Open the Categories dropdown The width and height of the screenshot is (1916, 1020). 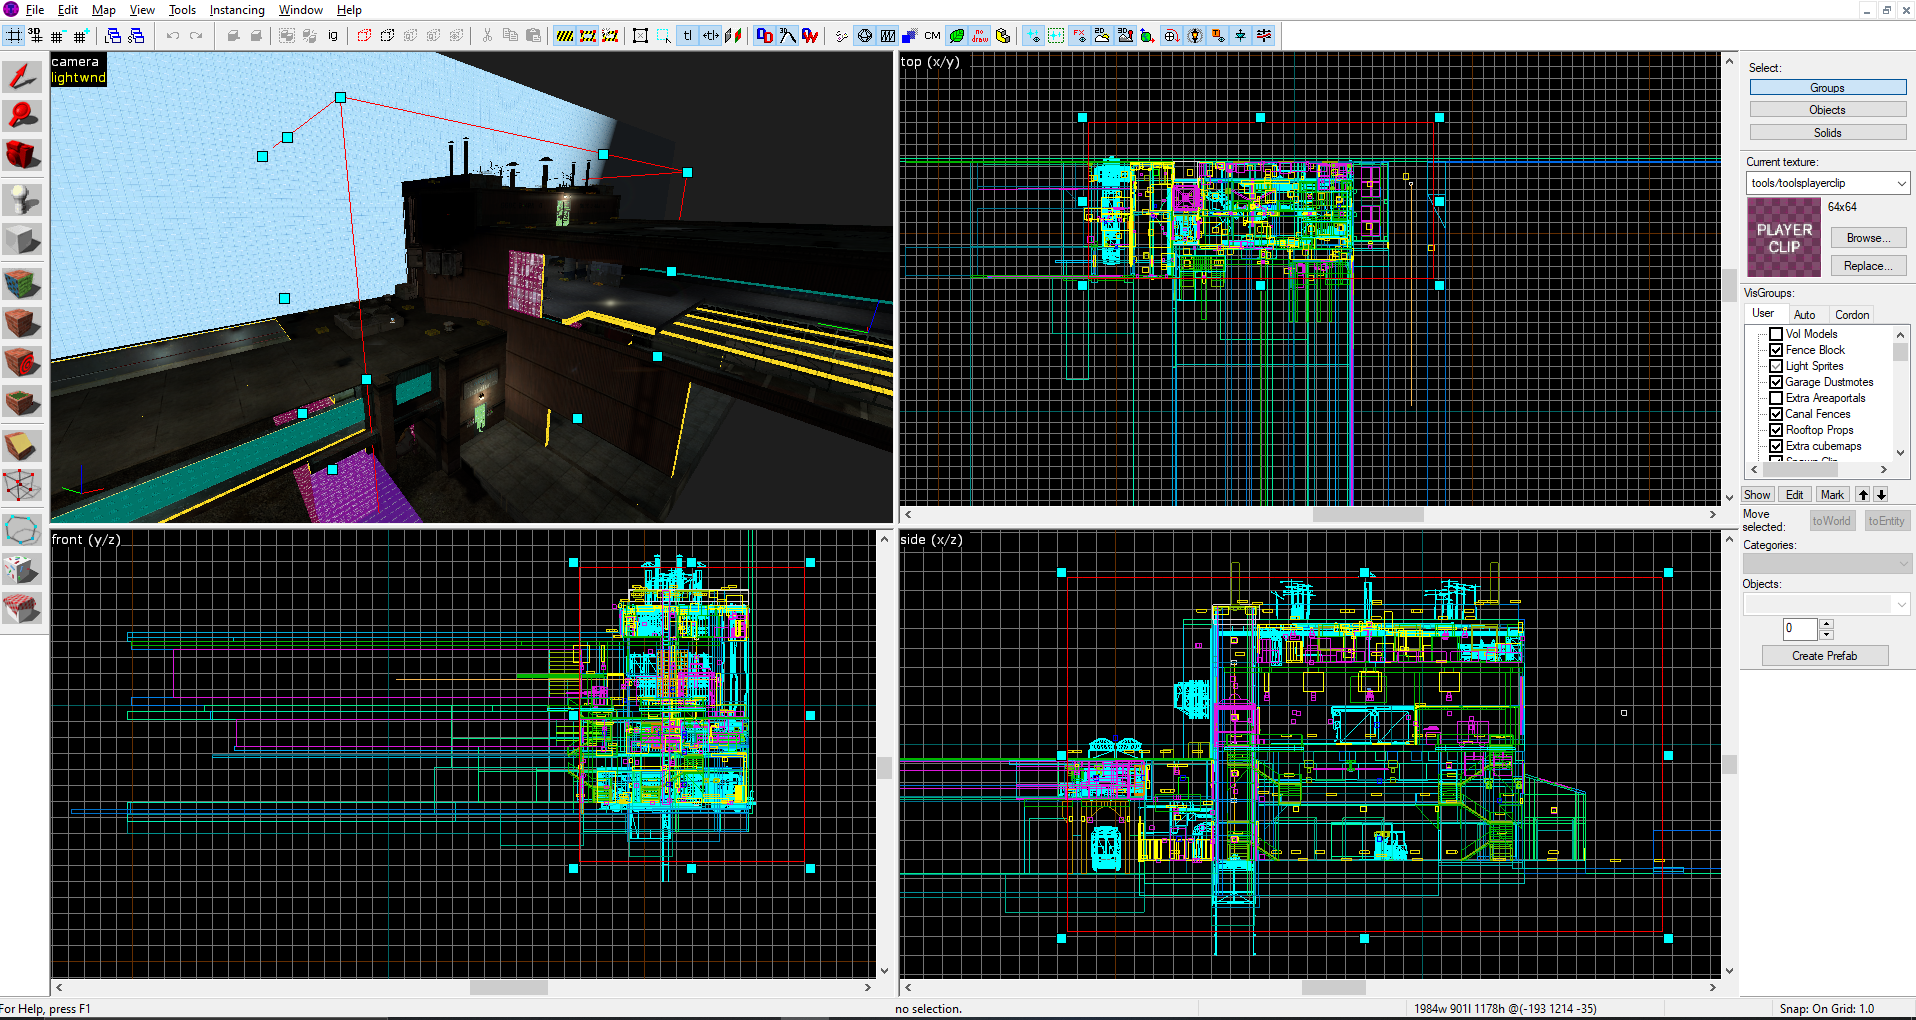pos(1827,564)
